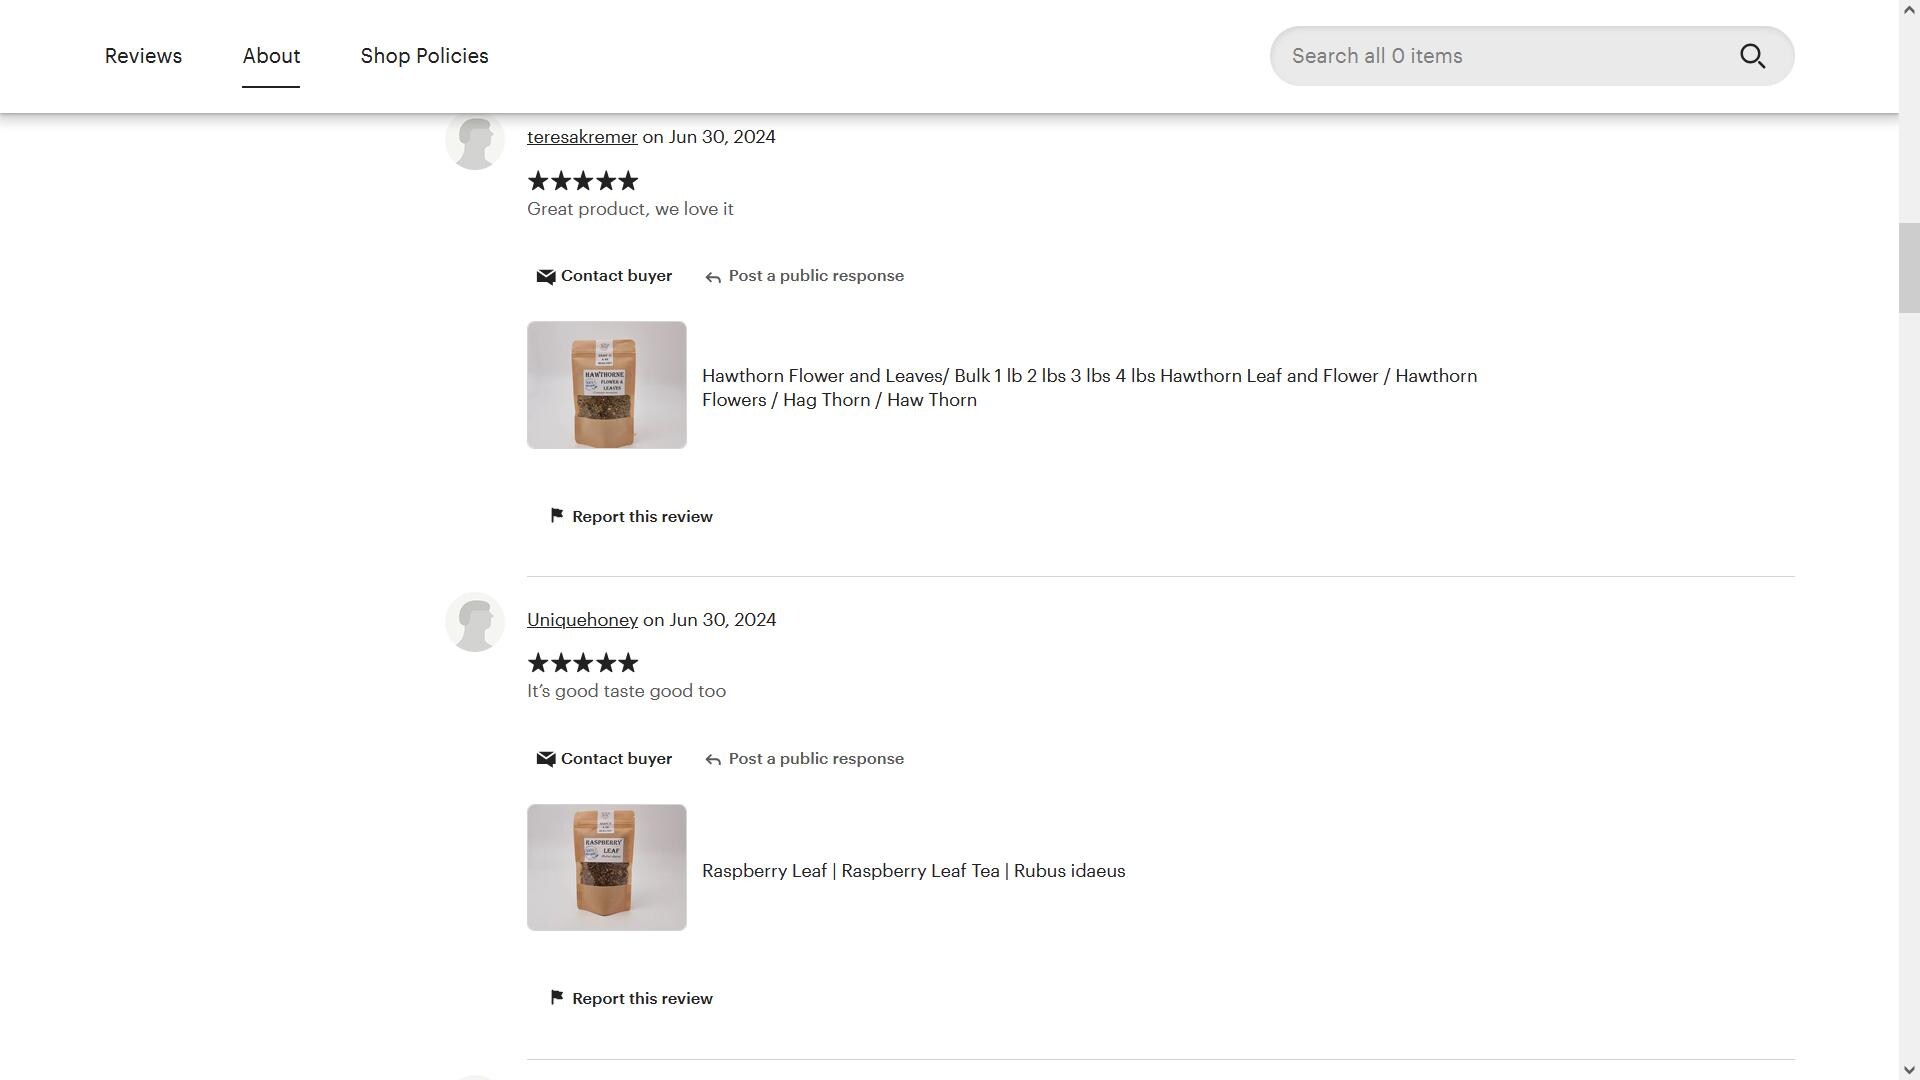Open Uniquehoney's username link
1920x1080 pixels.
(x=582, y=620)
